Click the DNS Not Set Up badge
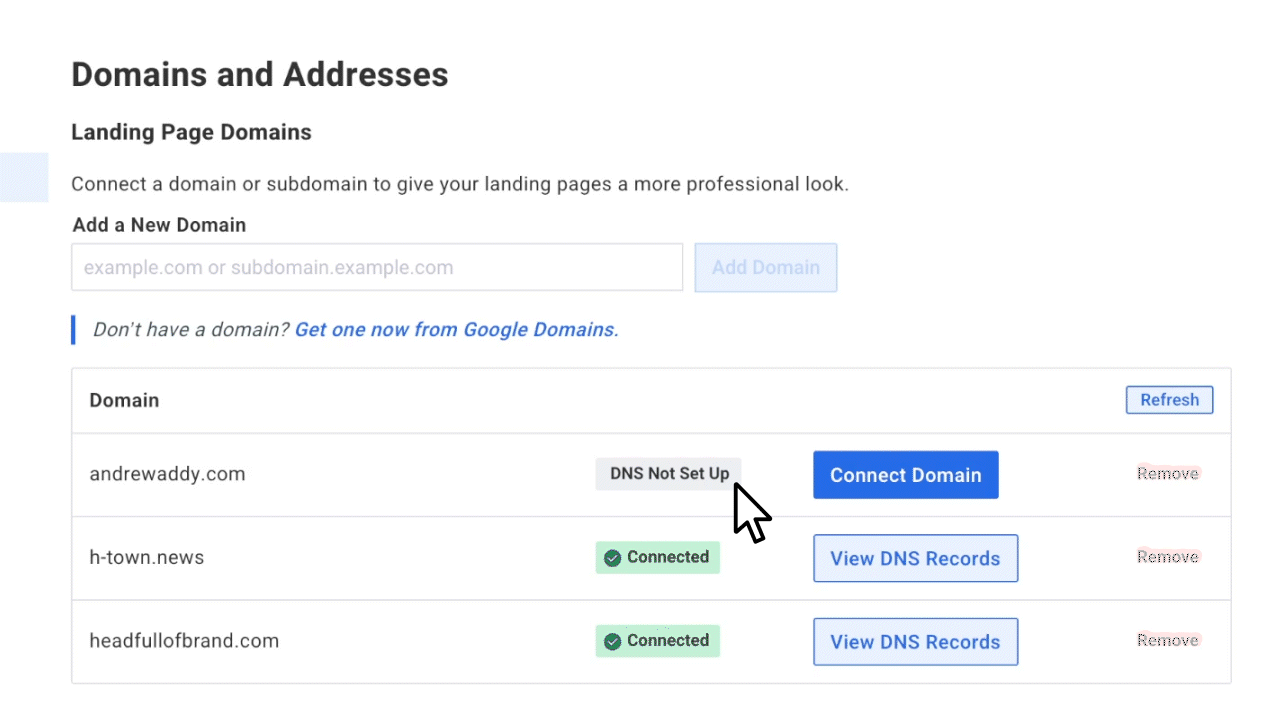The height and width of the screenshot is (720, 1280). [669, 474]
